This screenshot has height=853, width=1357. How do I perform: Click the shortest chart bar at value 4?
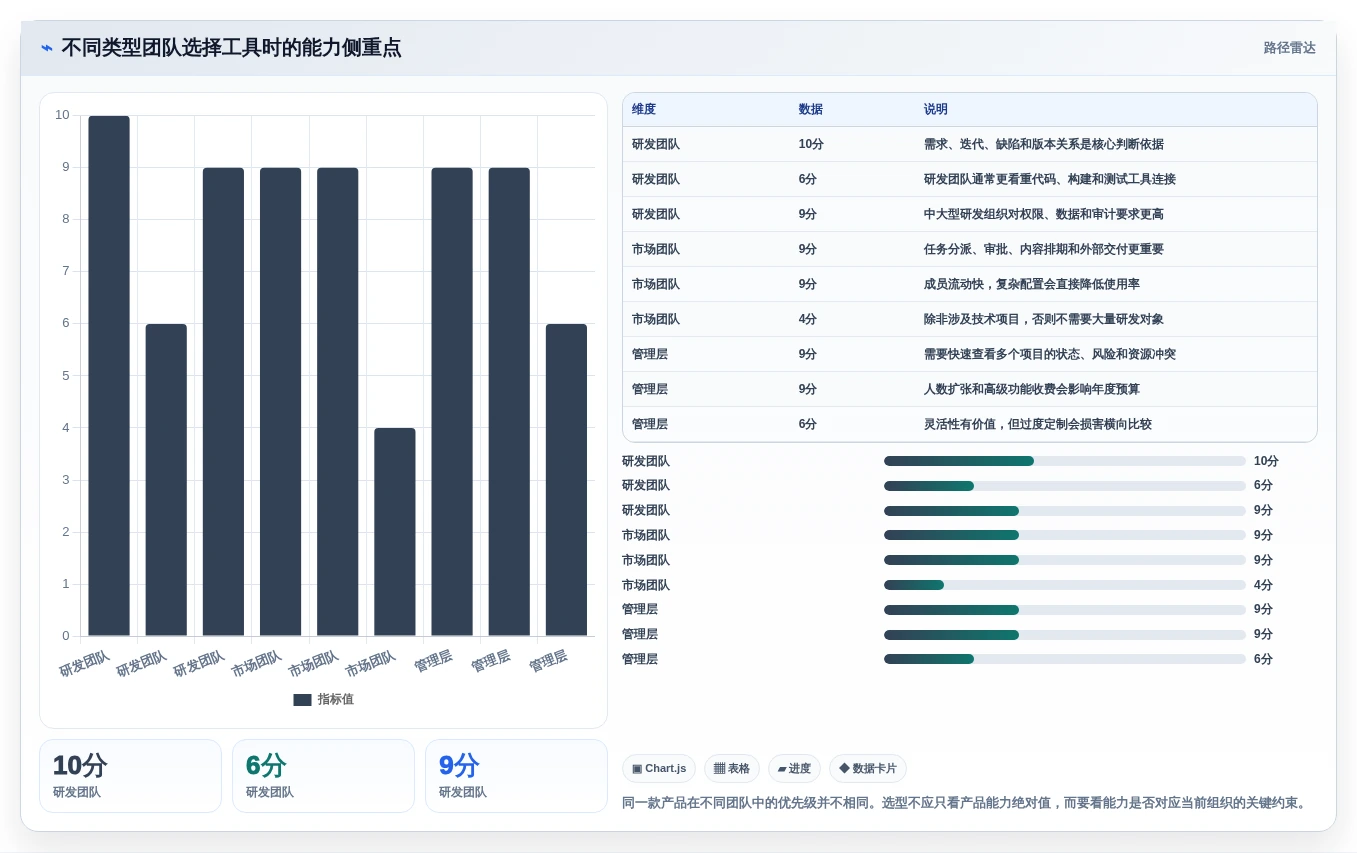pyautogui.click(x=395, y=532)
